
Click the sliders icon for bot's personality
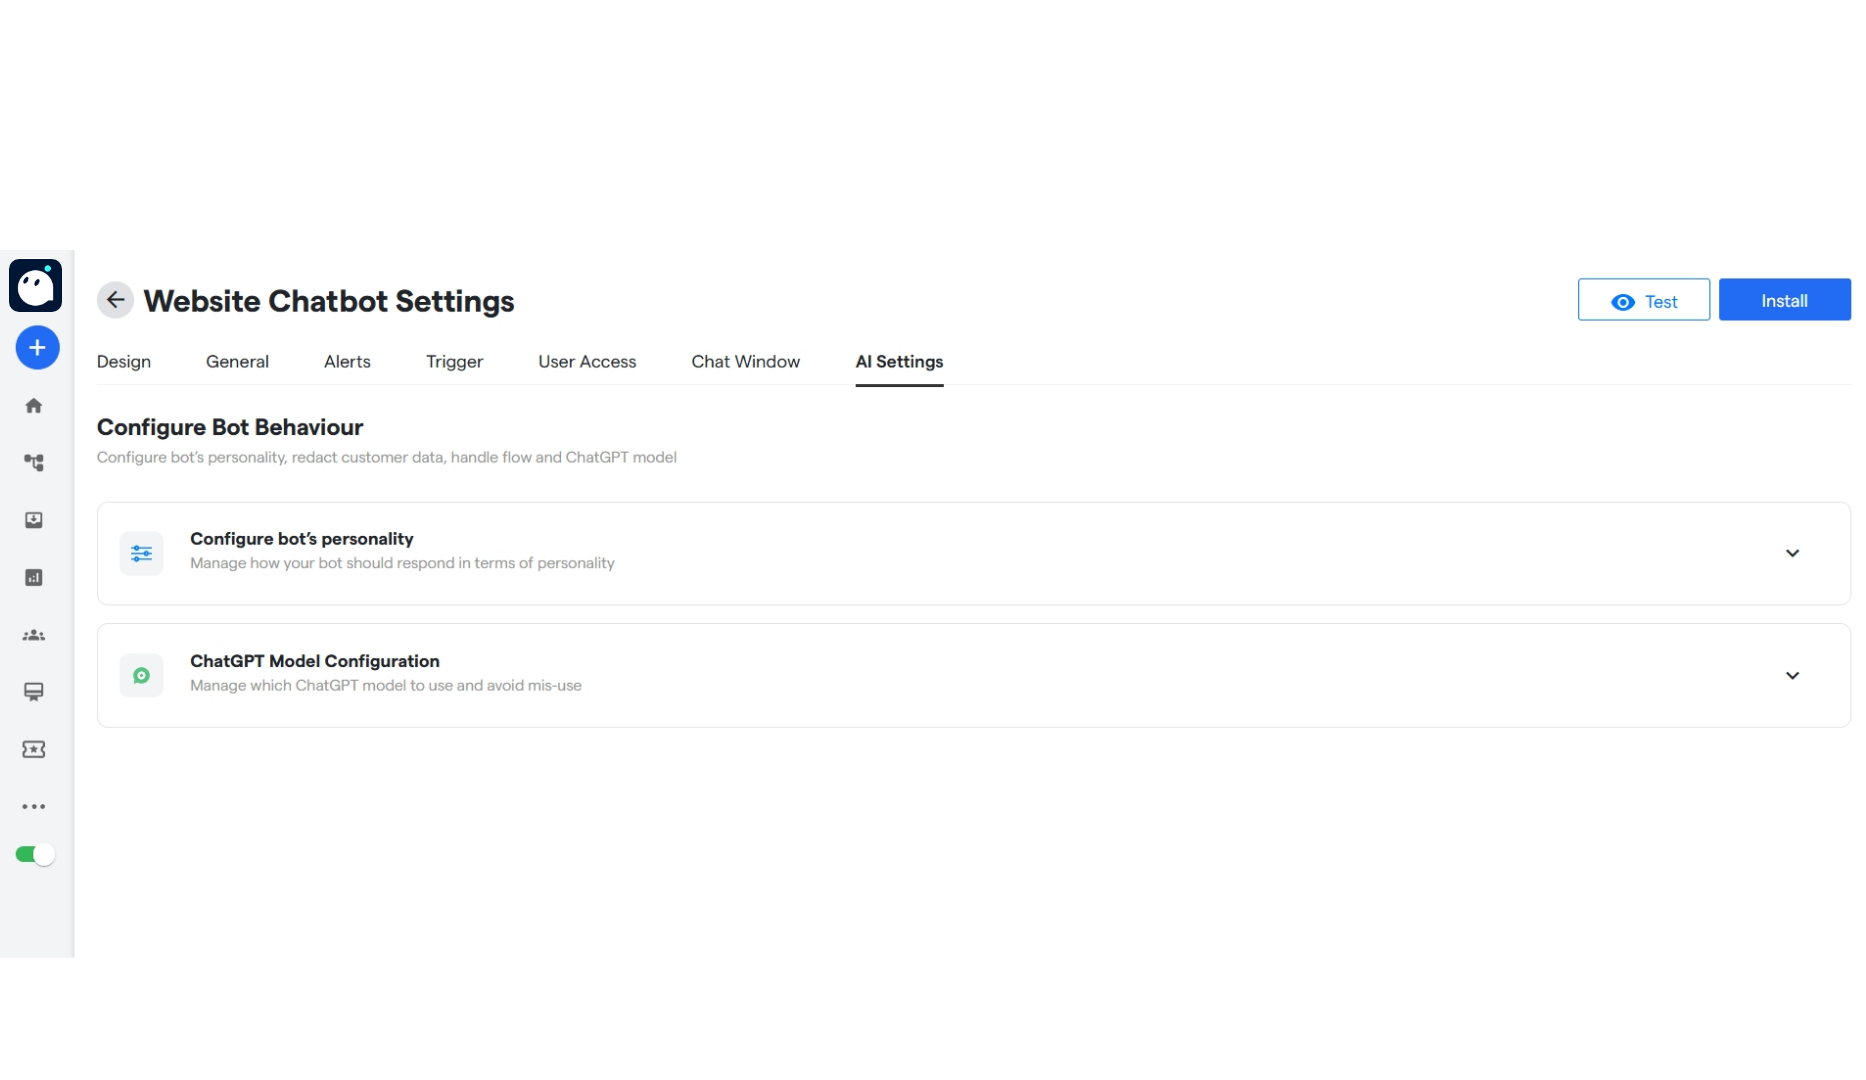(141, 553)
